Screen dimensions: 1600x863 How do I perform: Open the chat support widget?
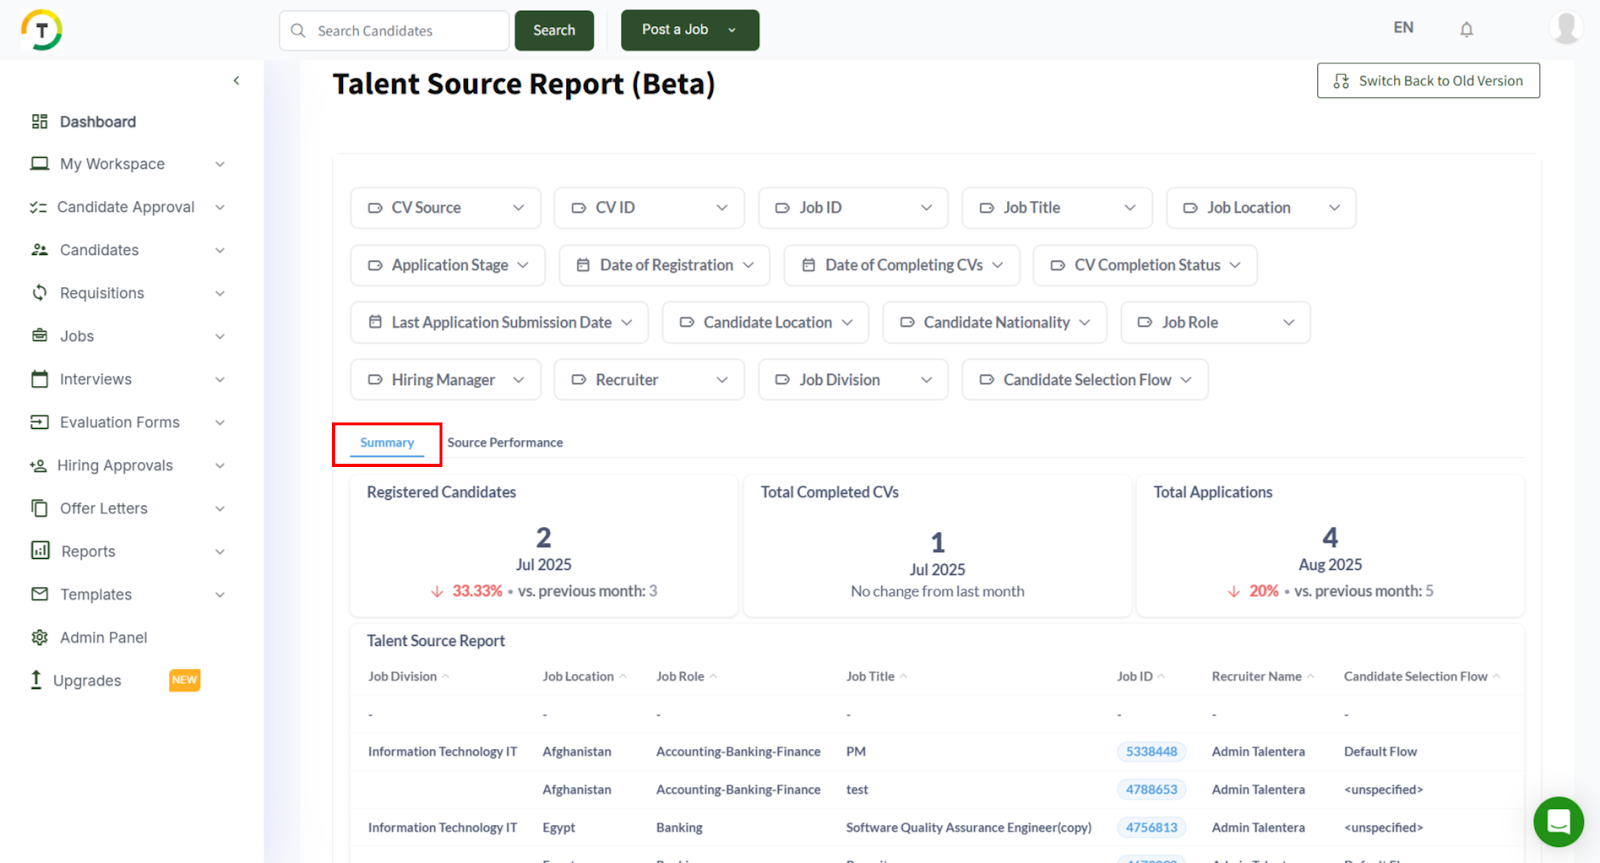(x=1558, y=821)
